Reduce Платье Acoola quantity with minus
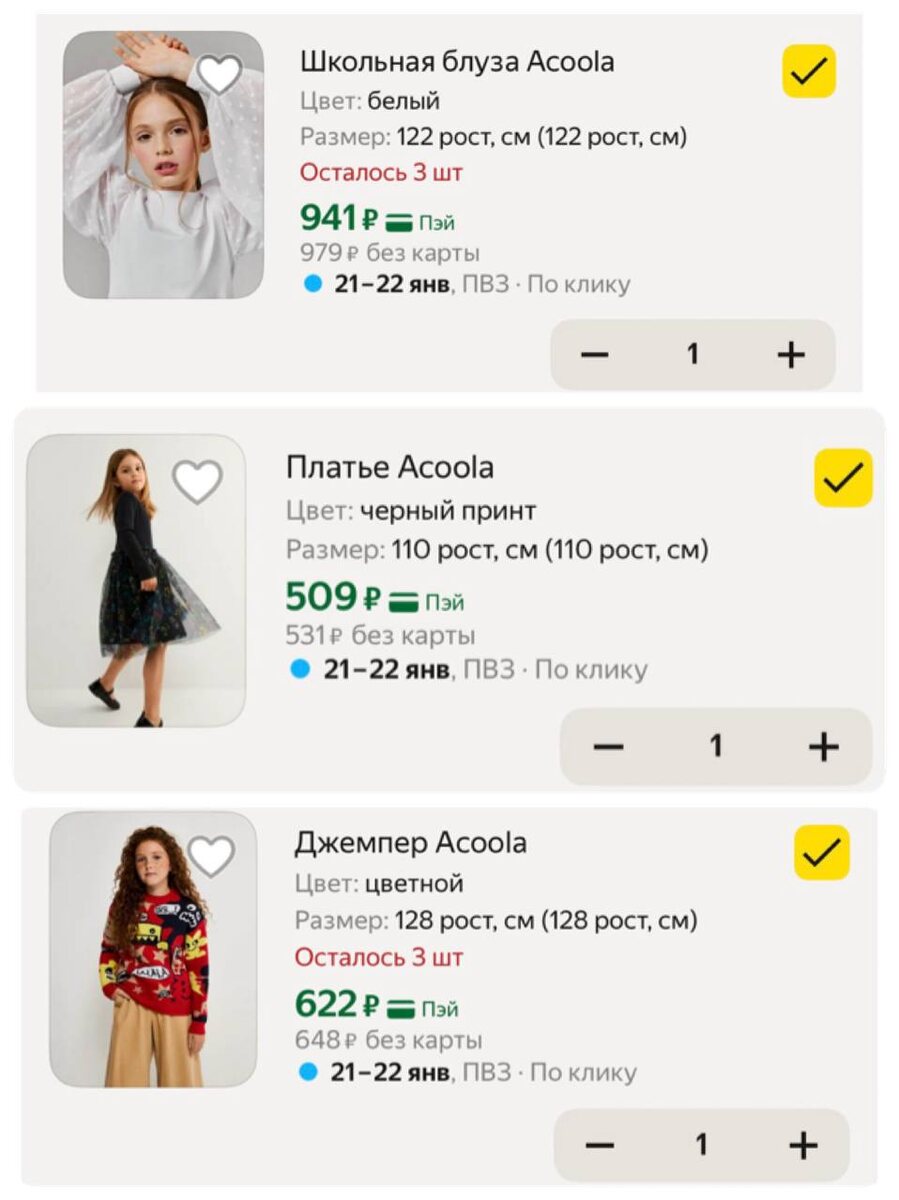Screen dimensions: 899x1200 coord(608,747)
